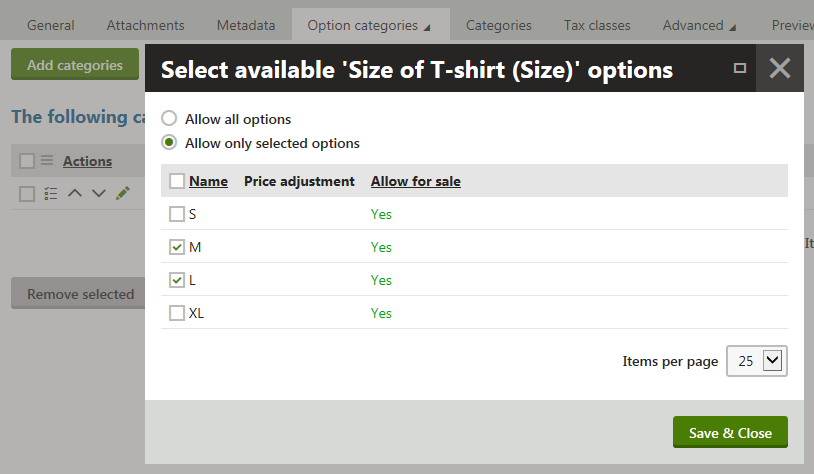
Task: Expand the Option categories tab menu
Action: 427,28
